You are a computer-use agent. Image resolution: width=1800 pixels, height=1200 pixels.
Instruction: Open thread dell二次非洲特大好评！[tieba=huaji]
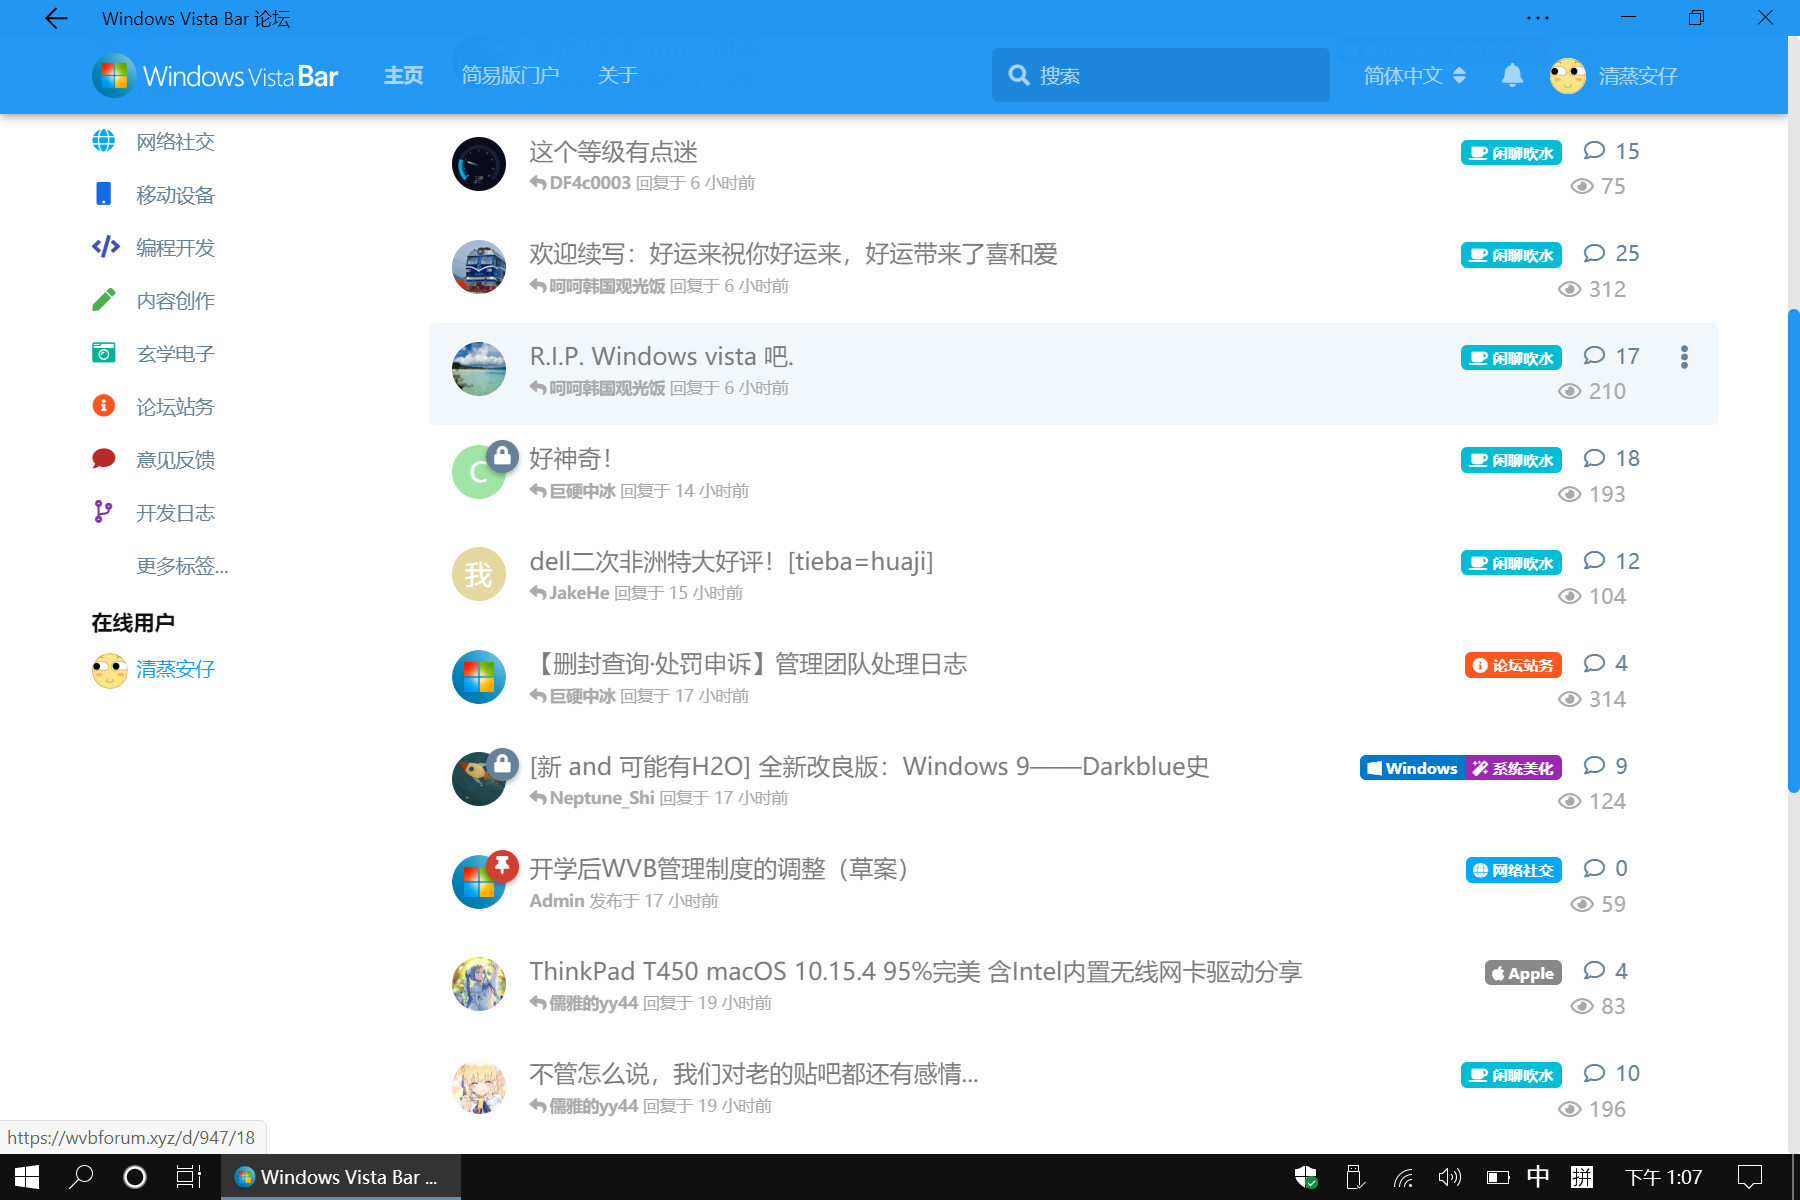(731, 561)
